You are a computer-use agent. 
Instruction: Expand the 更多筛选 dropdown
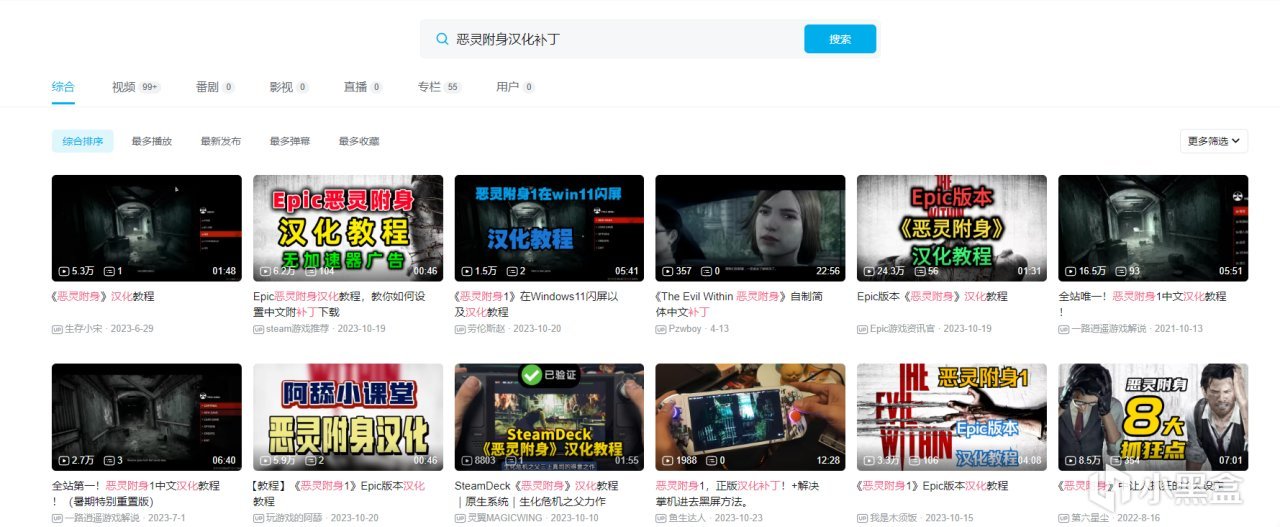1214,141
